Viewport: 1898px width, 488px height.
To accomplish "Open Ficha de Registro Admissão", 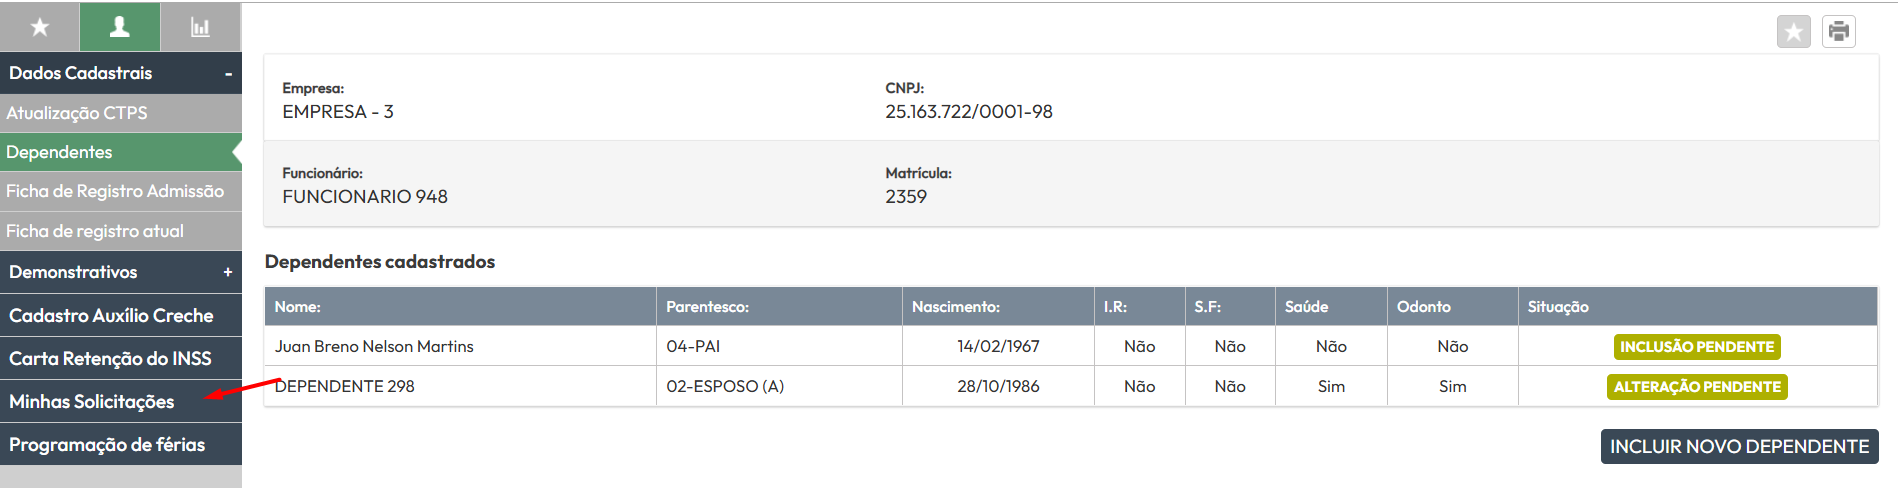I will click(121, 191).
